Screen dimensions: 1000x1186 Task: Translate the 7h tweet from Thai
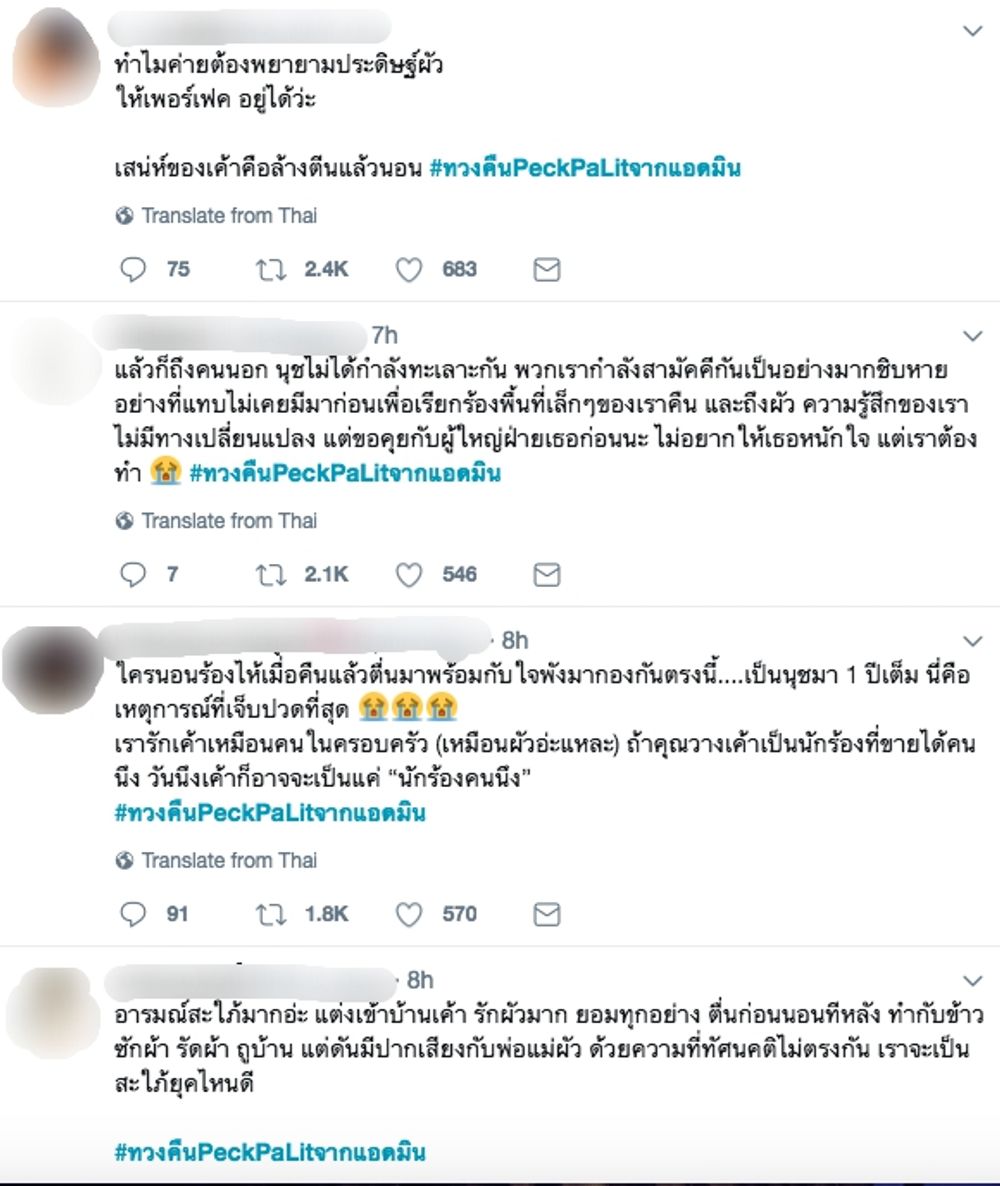(216, 521)
